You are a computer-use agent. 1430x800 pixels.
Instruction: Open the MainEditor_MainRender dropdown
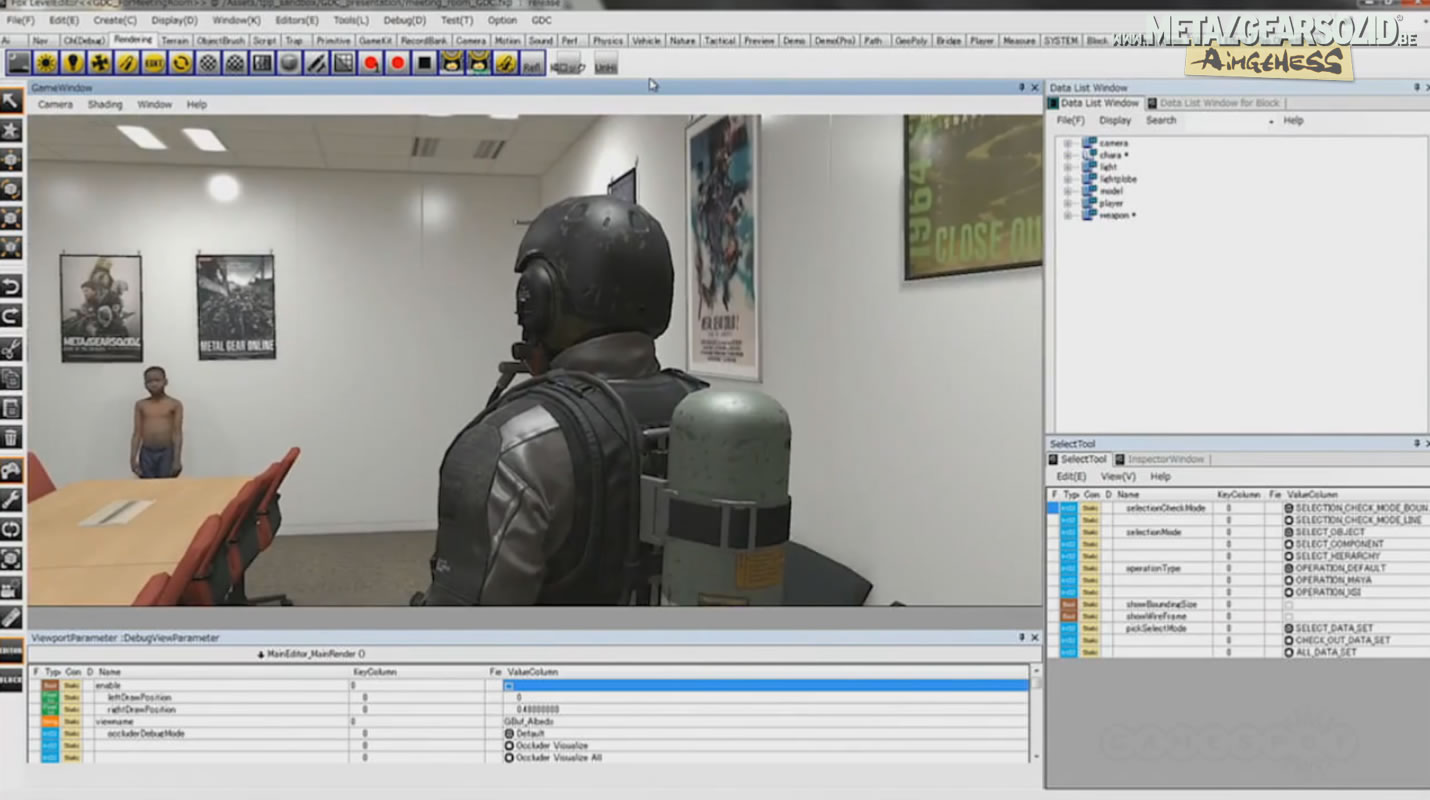coord(311,654)
